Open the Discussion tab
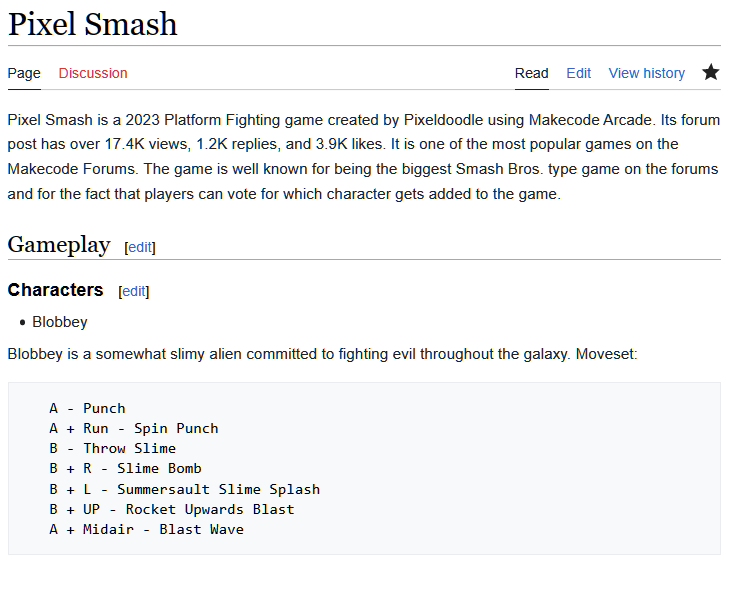 pos(93,73)
